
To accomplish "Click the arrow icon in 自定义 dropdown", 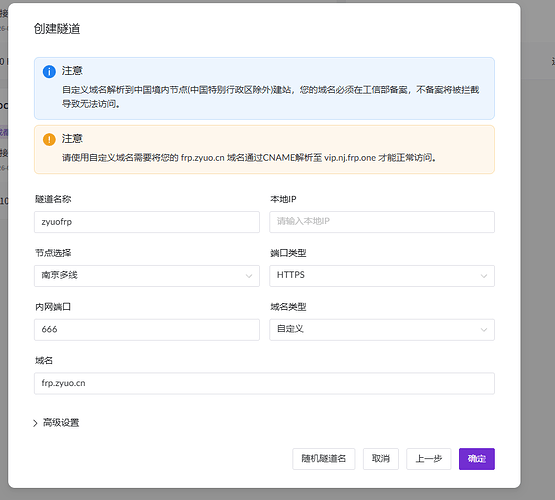I will click(484, 330).
